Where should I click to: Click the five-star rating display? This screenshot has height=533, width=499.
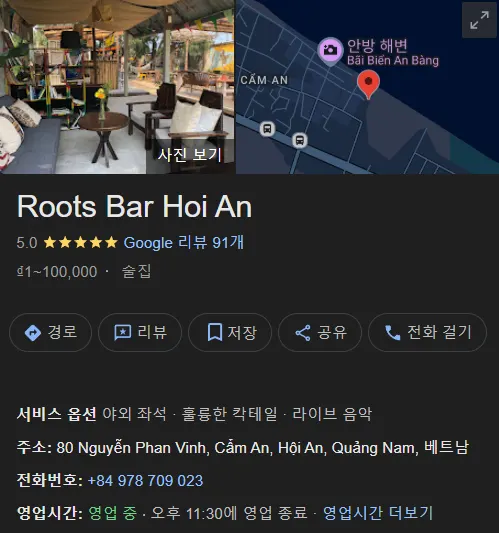pyautogui.click(x=80, y=243)
